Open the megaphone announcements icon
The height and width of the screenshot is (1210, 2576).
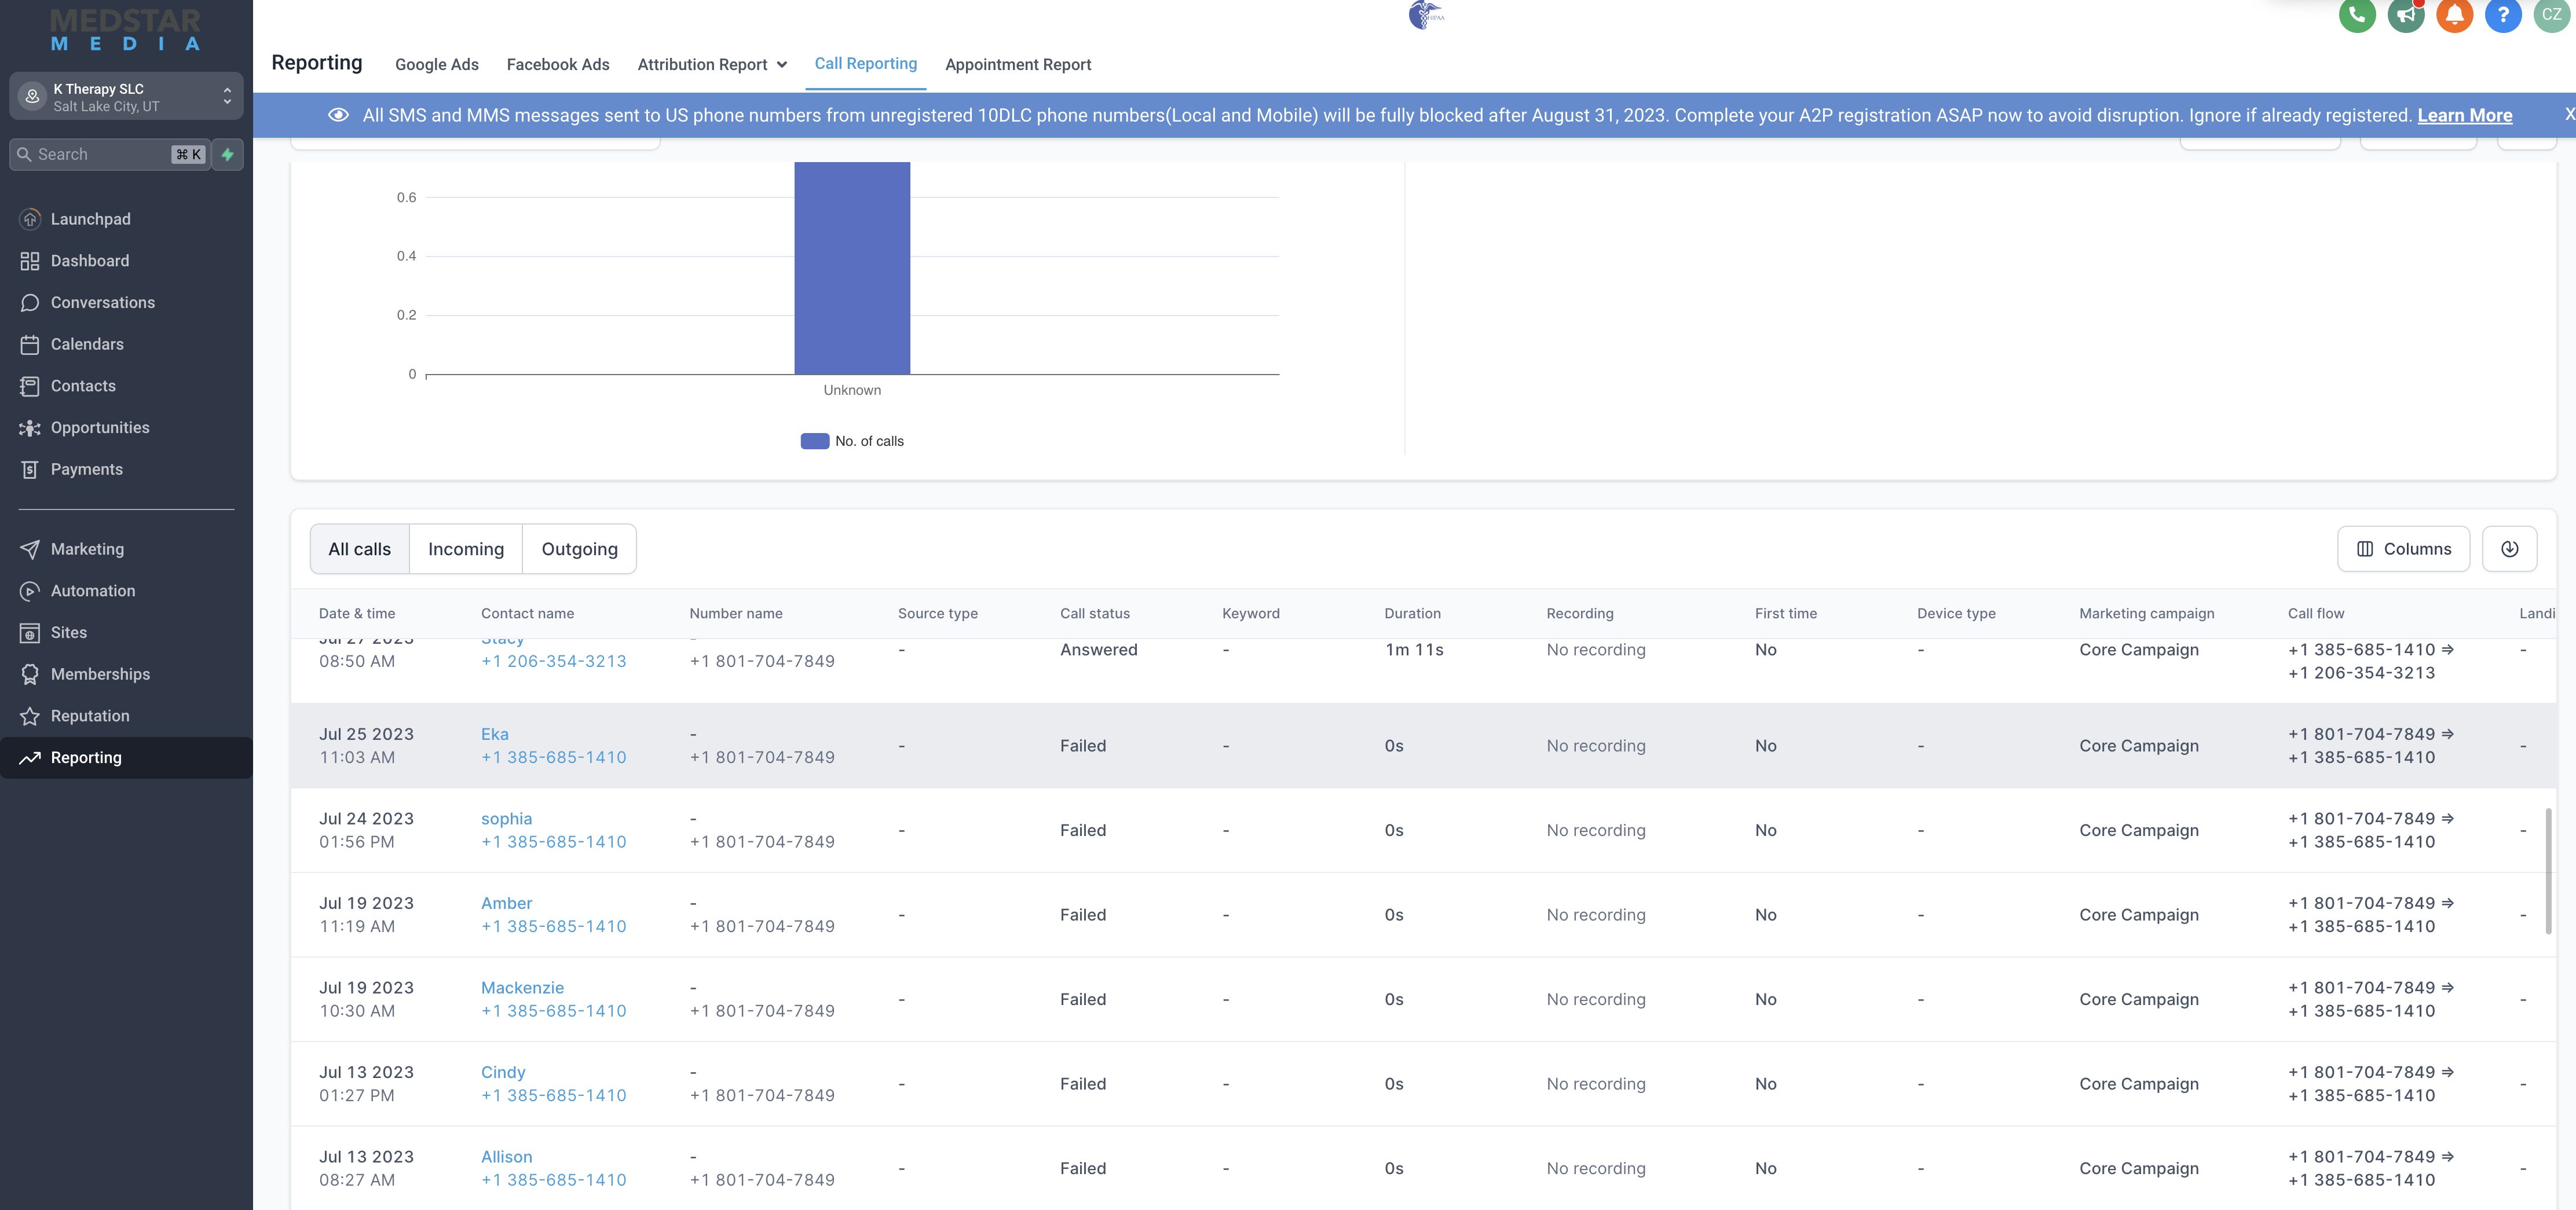tap(2406, 14)
